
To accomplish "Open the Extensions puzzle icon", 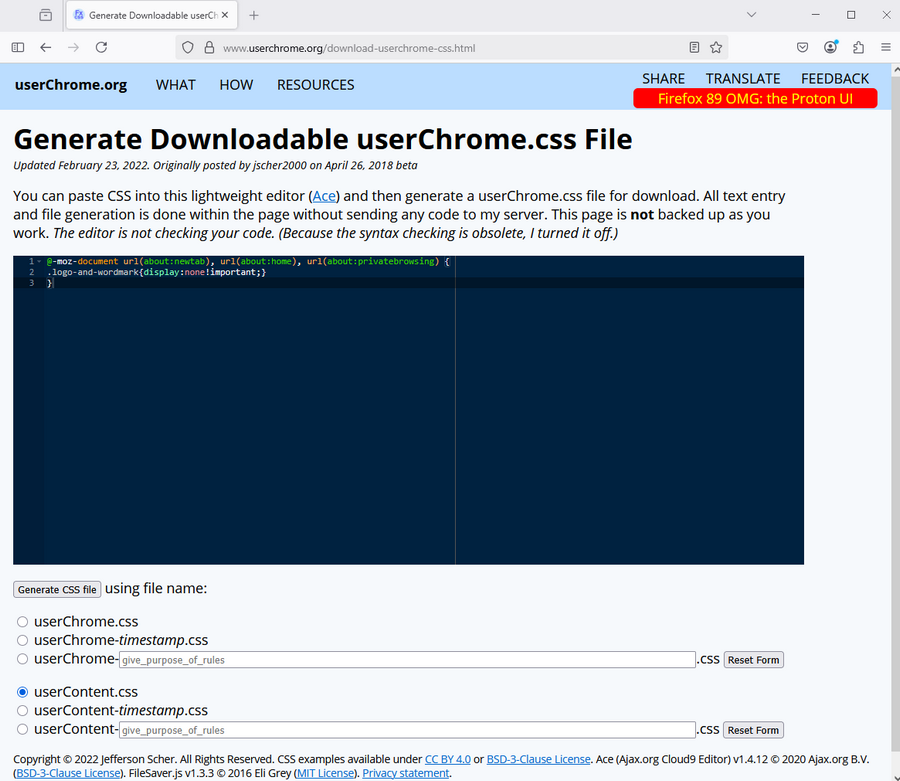I will coord(858,47).
